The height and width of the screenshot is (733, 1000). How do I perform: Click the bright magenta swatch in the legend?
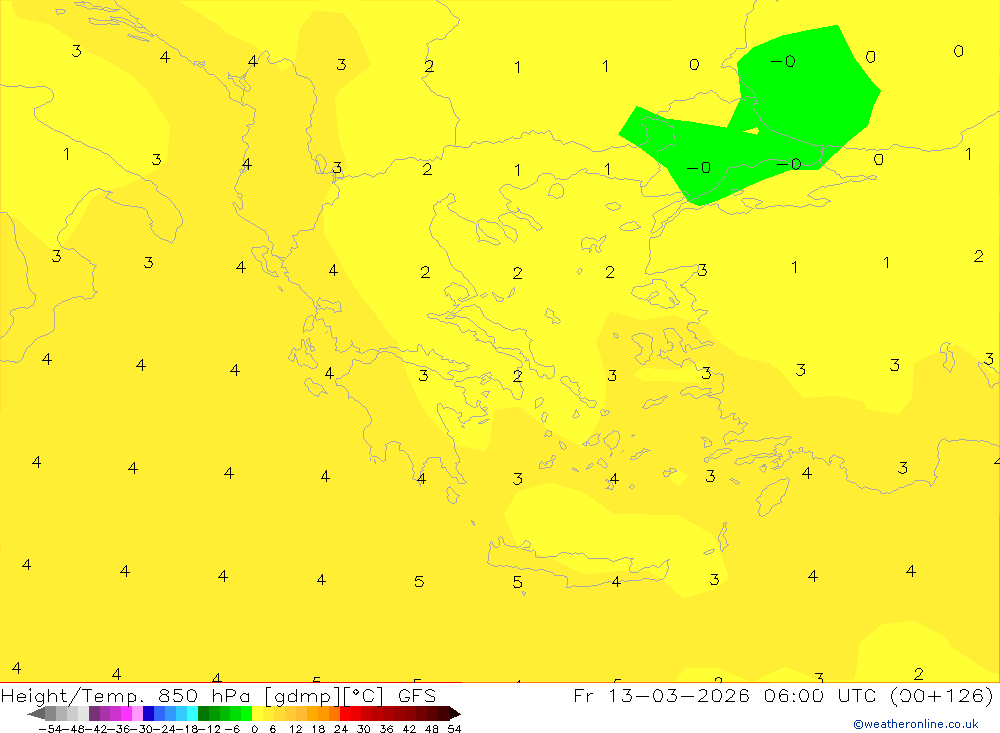126,714
